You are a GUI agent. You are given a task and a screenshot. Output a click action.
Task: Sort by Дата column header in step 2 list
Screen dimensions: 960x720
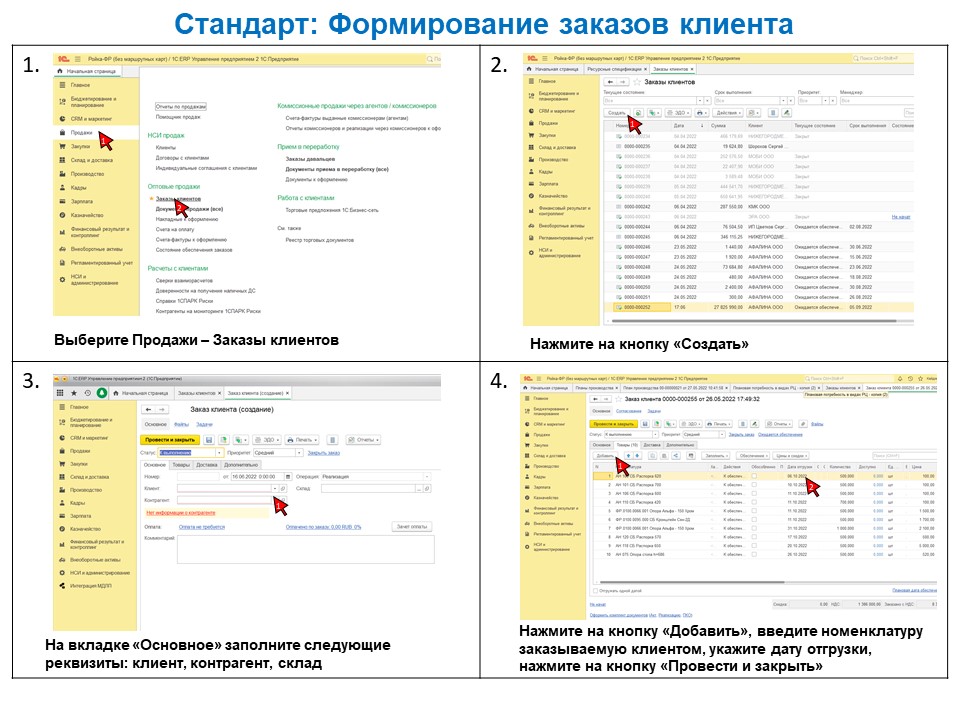[x=689, y=126]
